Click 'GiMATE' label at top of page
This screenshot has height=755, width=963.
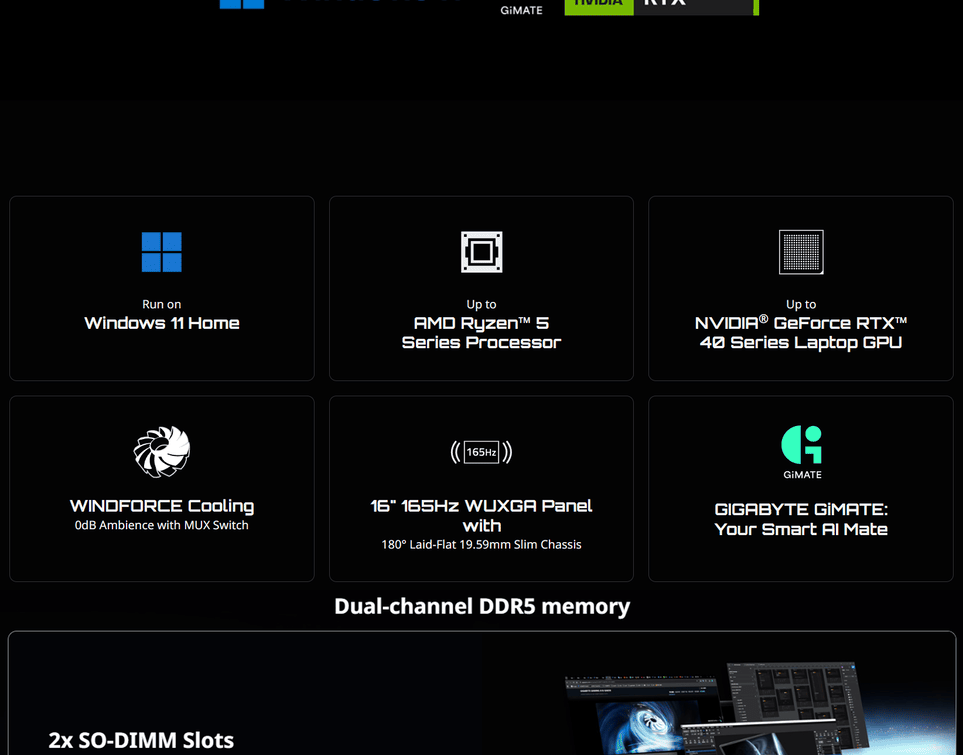click(x=521, y=10)
